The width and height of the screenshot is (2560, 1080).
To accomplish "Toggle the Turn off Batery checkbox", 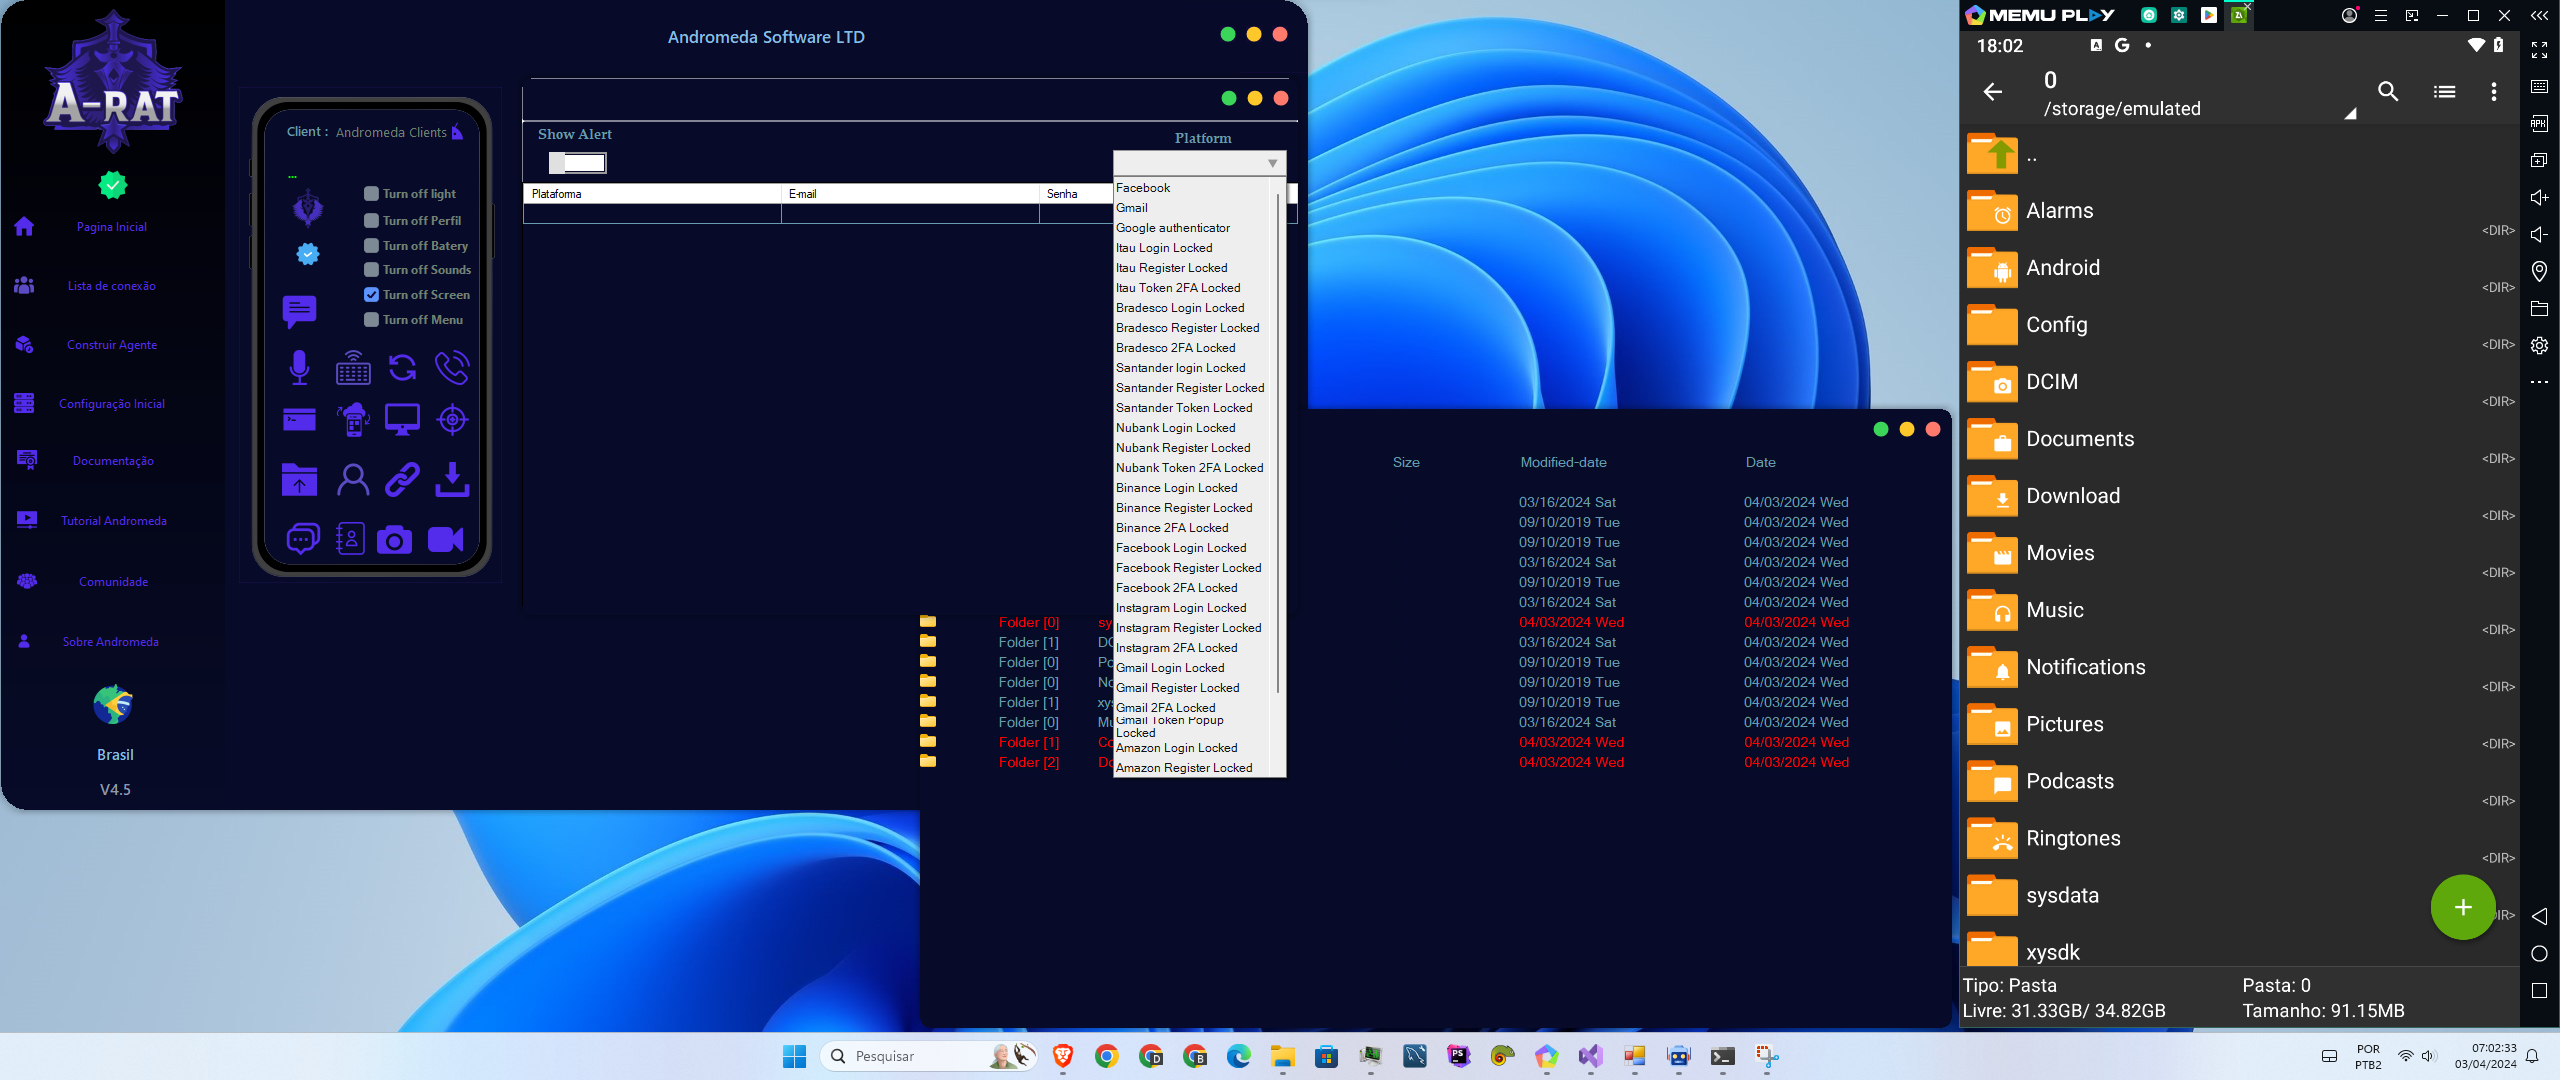I will point(371,246).
